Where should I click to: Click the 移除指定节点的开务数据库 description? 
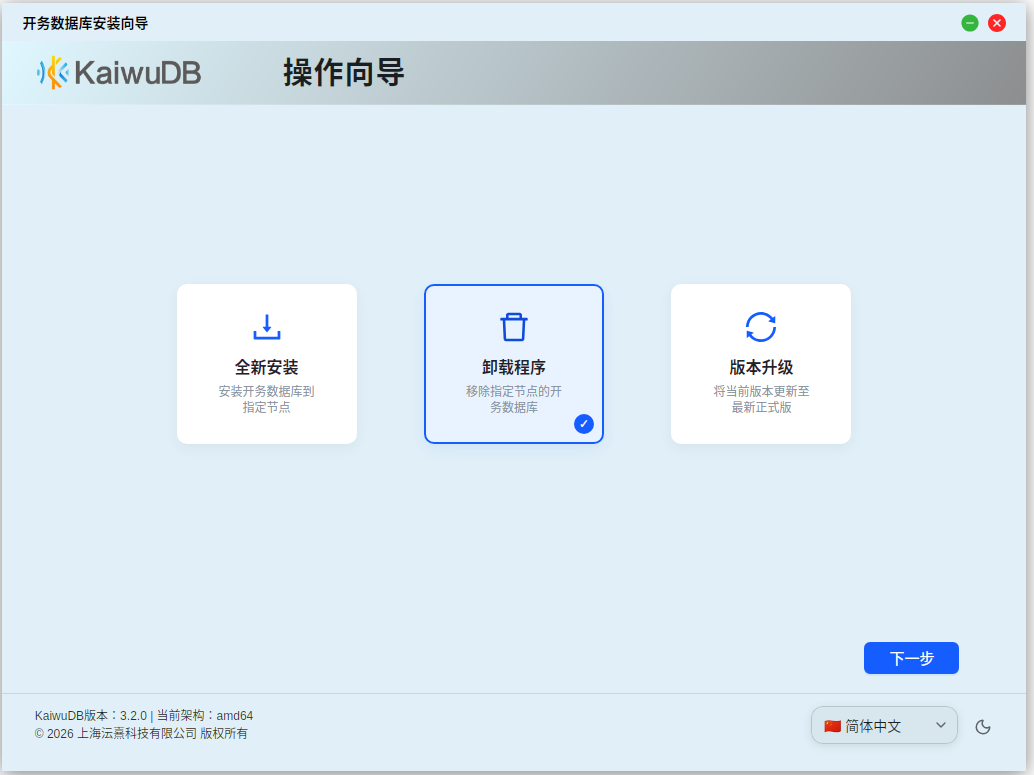[x=514, y=399]
